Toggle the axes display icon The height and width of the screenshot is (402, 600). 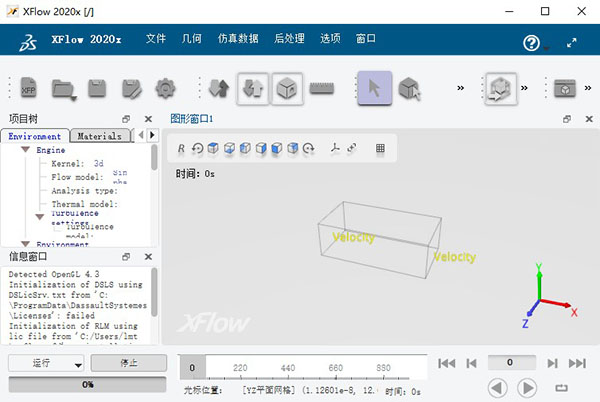click(335, 148)
